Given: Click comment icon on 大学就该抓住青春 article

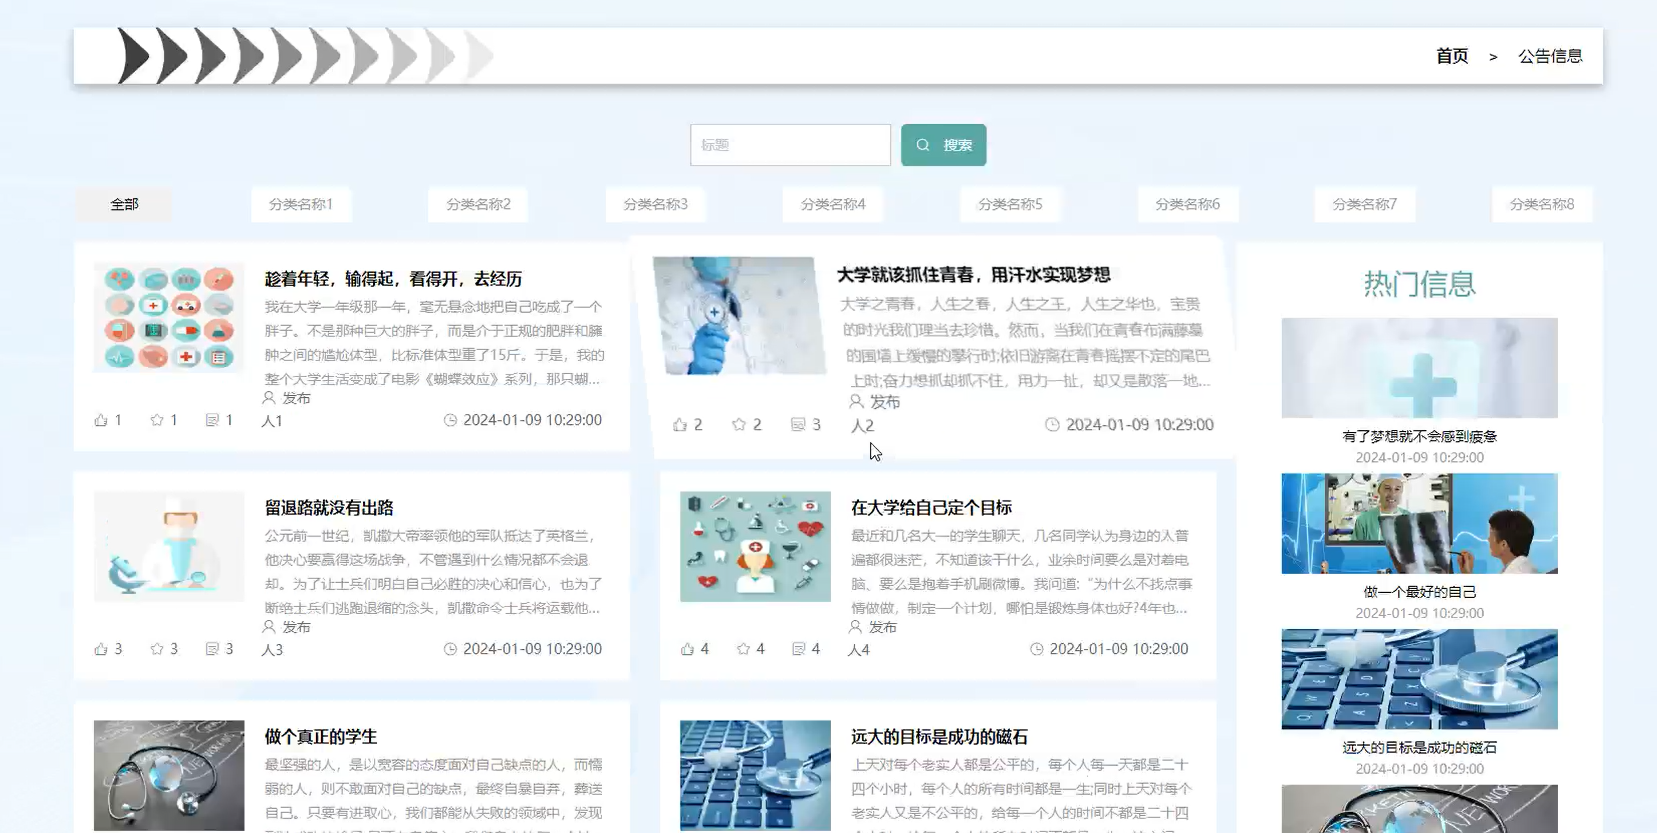Looking at the screenshot, I should click(798, 424).
